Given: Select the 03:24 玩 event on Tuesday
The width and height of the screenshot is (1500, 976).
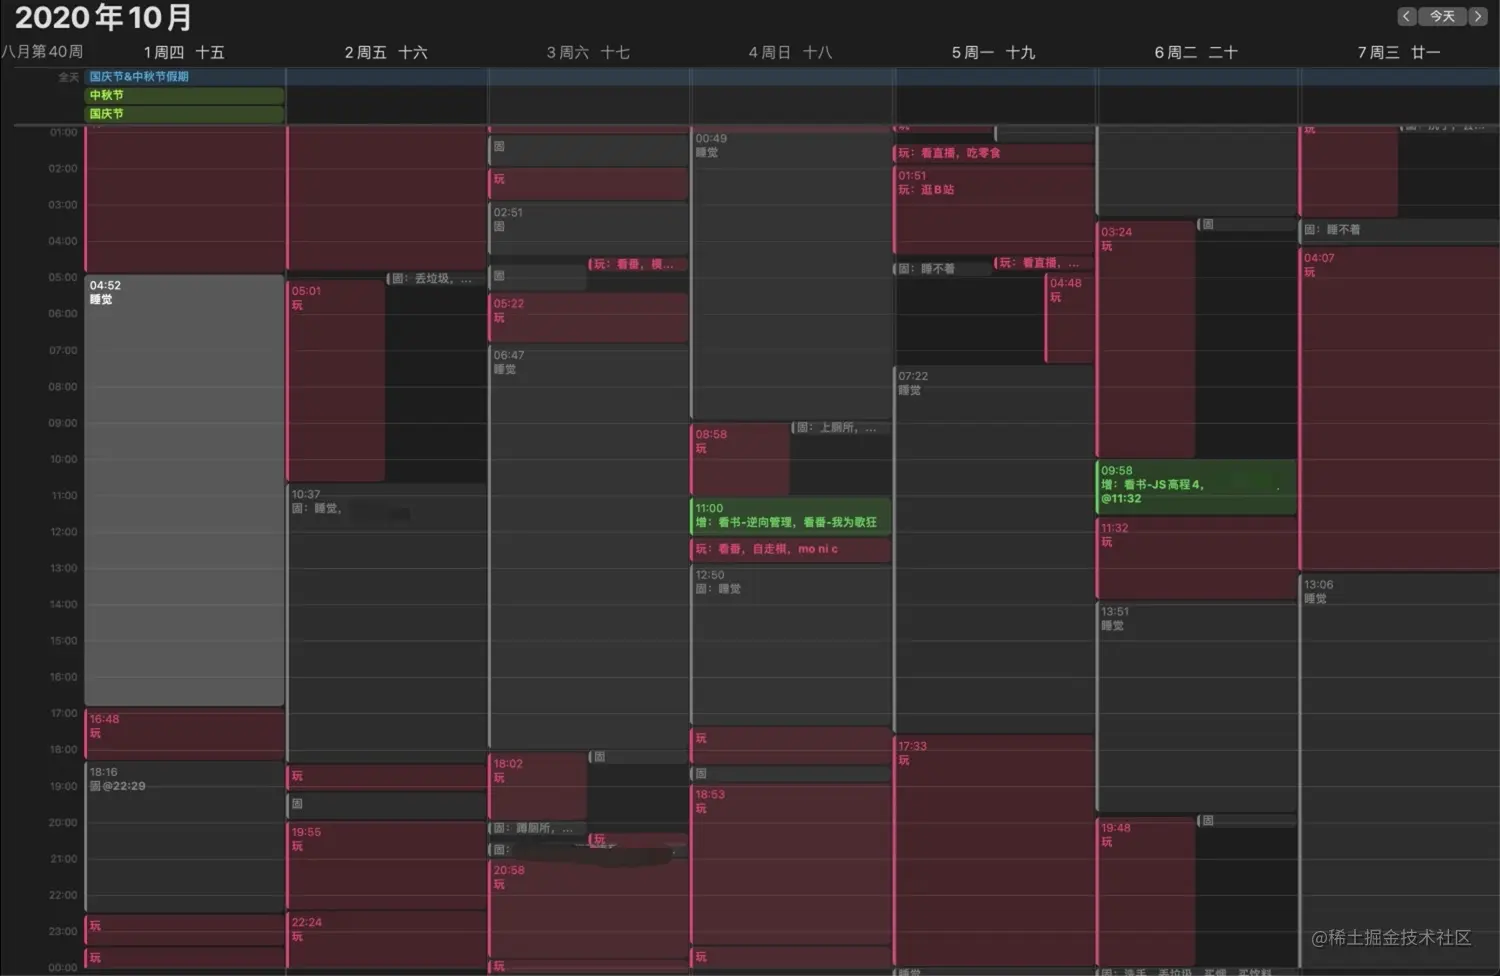Looking at the screenshot, I should (x=1146, y=340).
